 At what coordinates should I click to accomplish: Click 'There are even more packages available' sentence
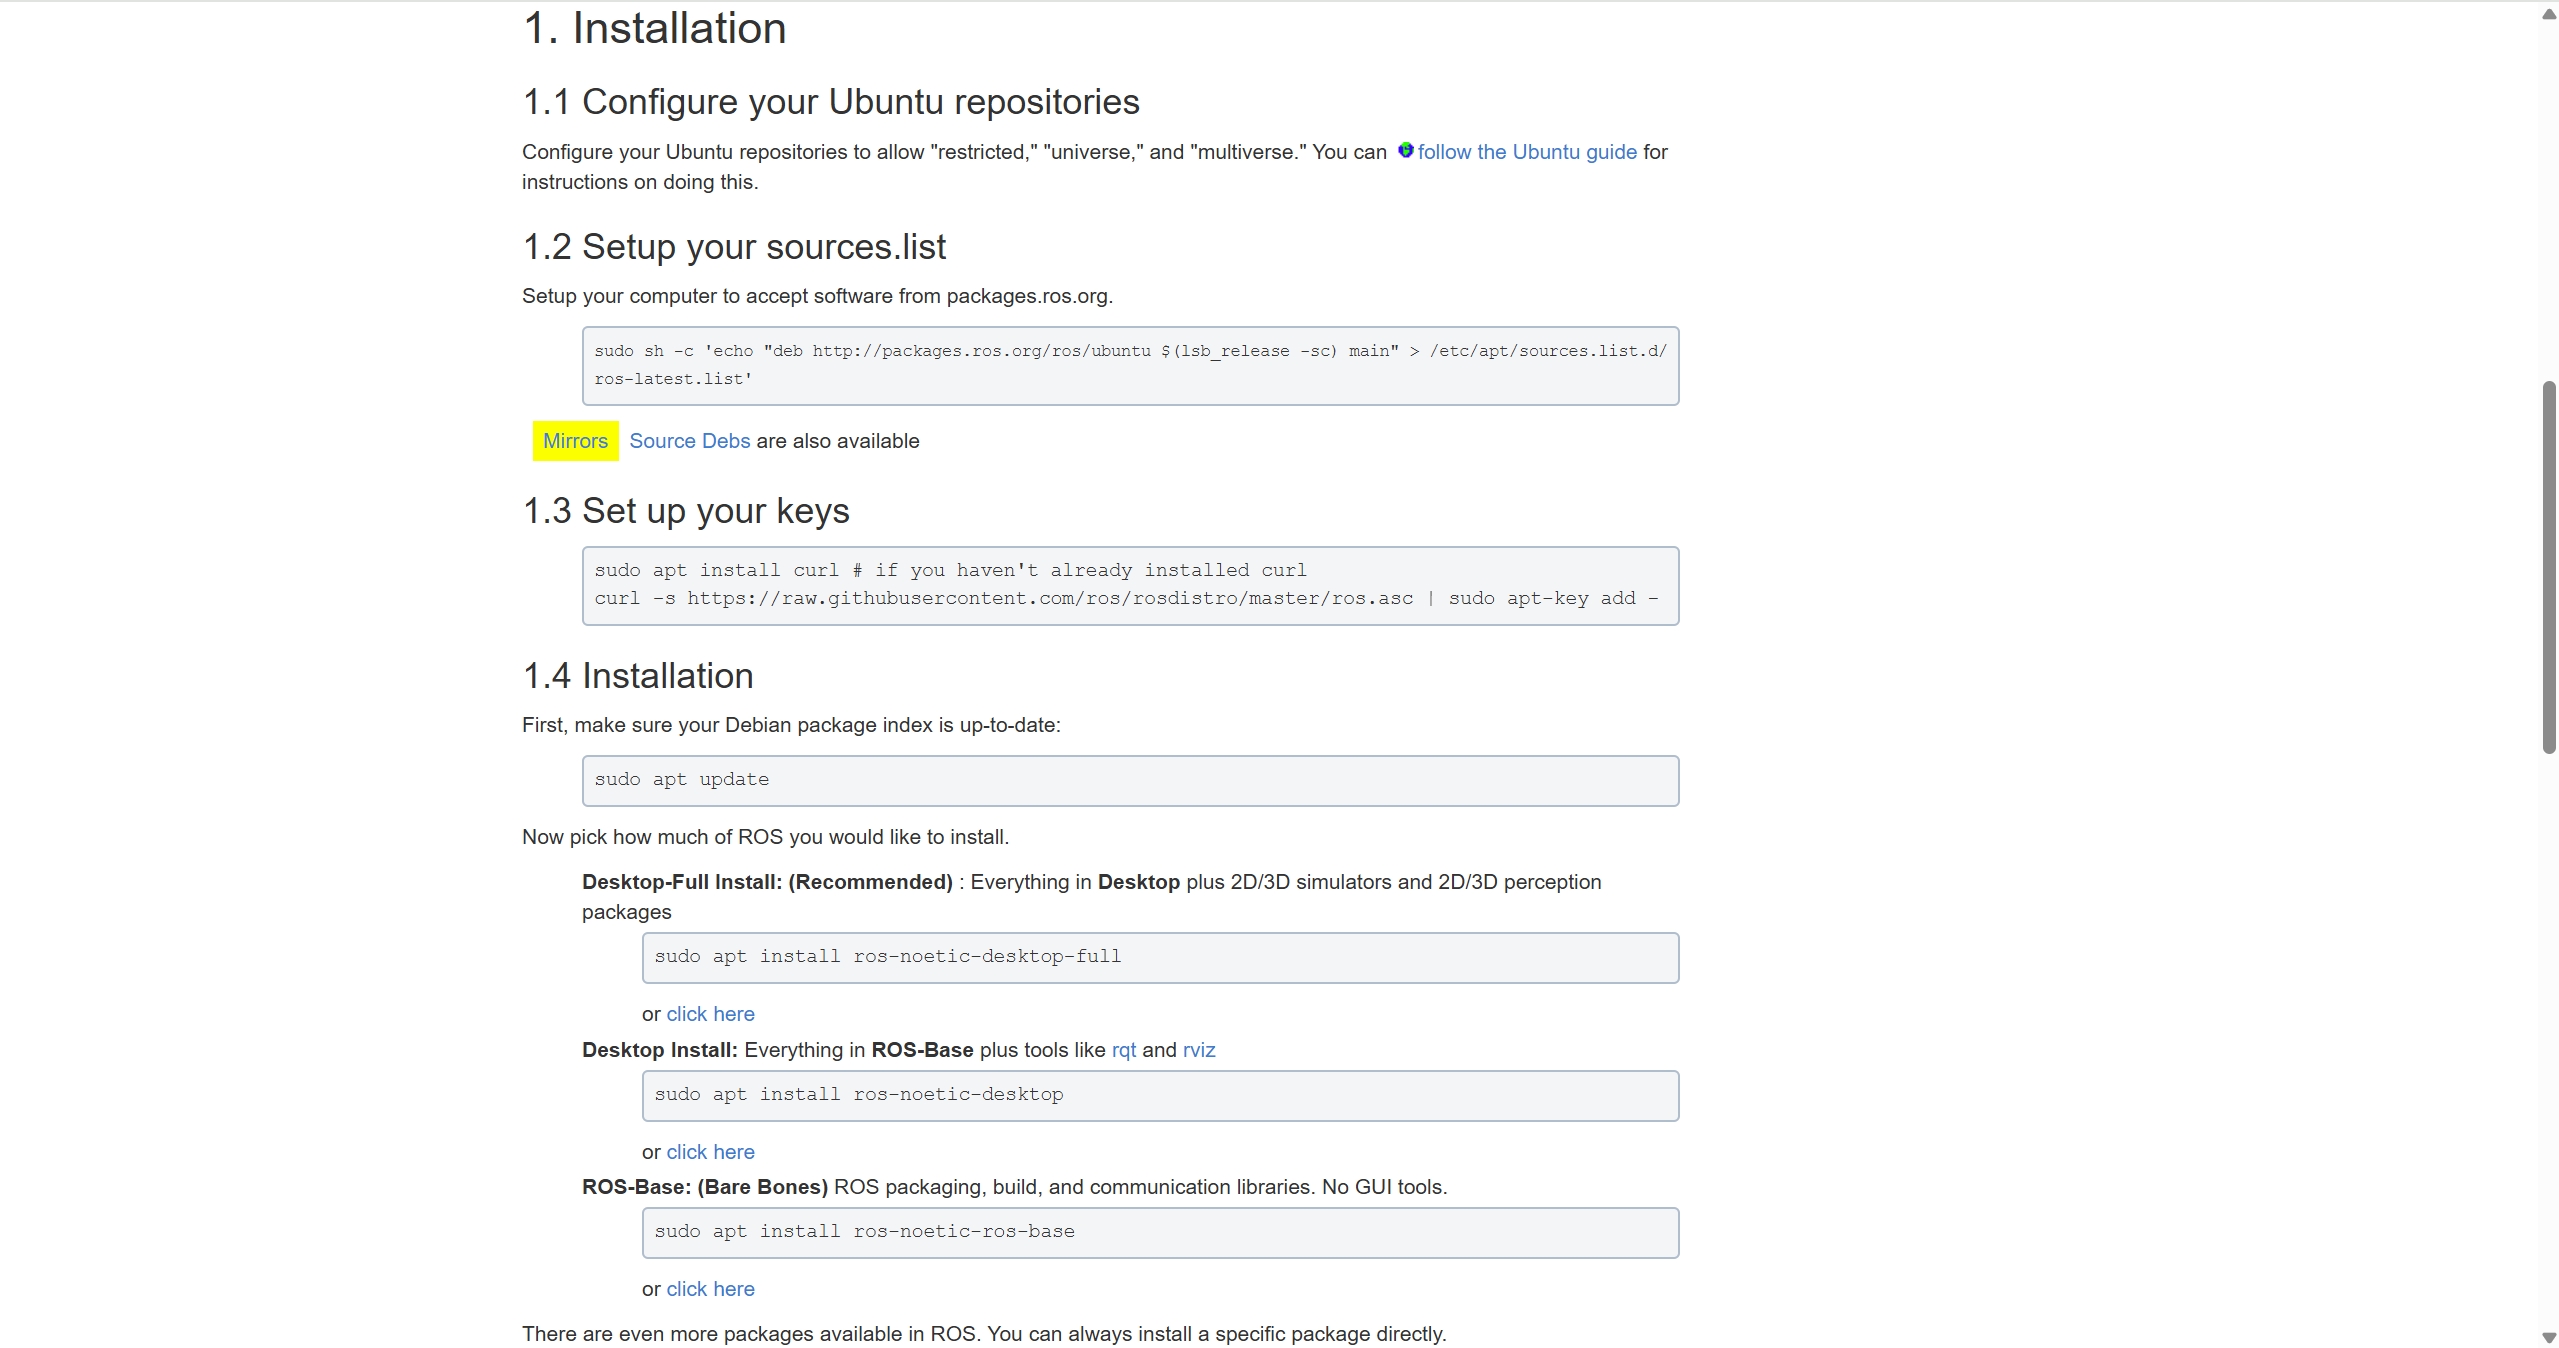(x=984, y=1334)
